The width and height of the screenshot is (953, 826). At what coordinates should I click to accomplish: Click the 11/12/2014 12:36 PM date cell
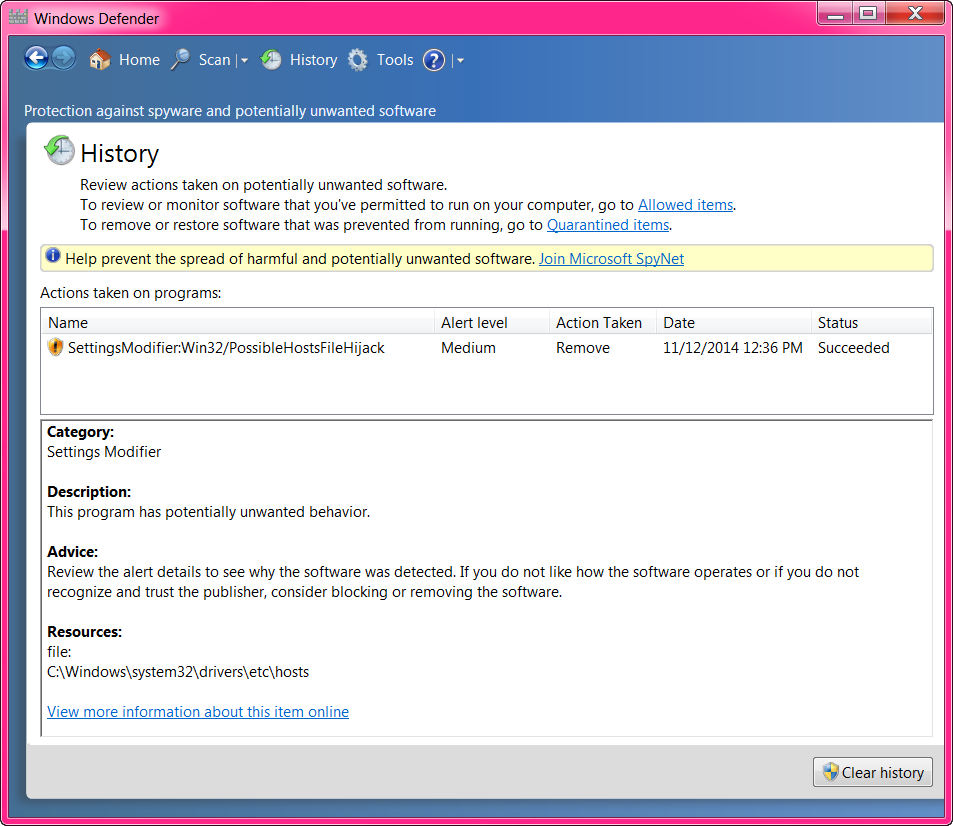tap(732, 348)
